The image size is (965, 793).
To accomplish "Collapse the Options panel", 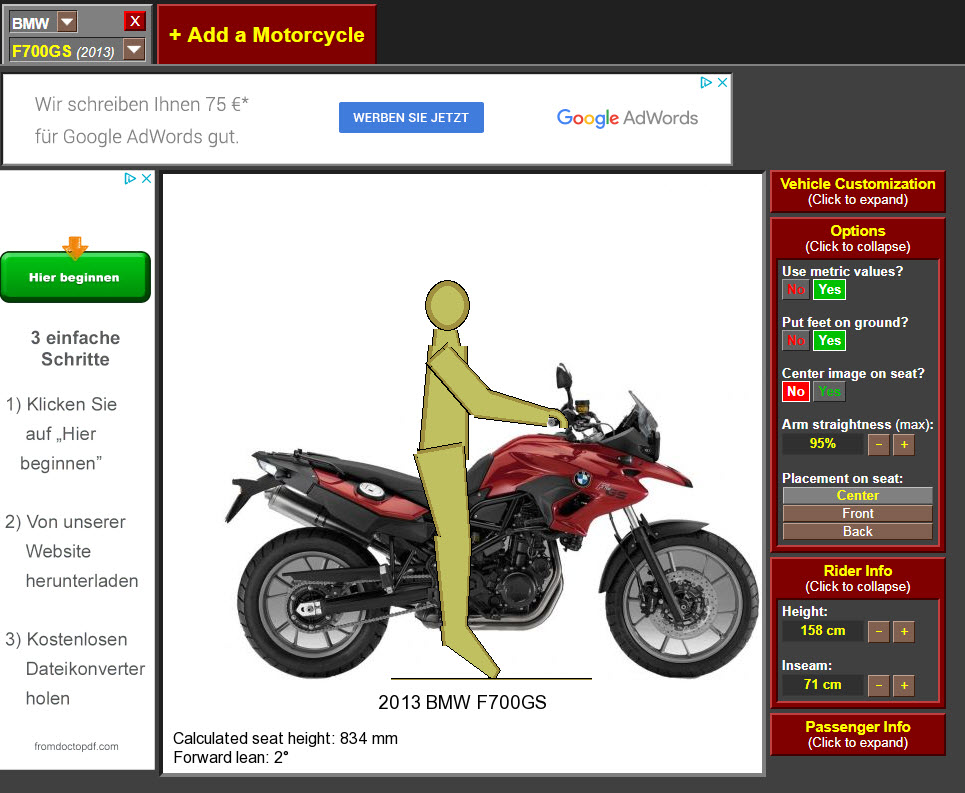I will click(857, 238).
